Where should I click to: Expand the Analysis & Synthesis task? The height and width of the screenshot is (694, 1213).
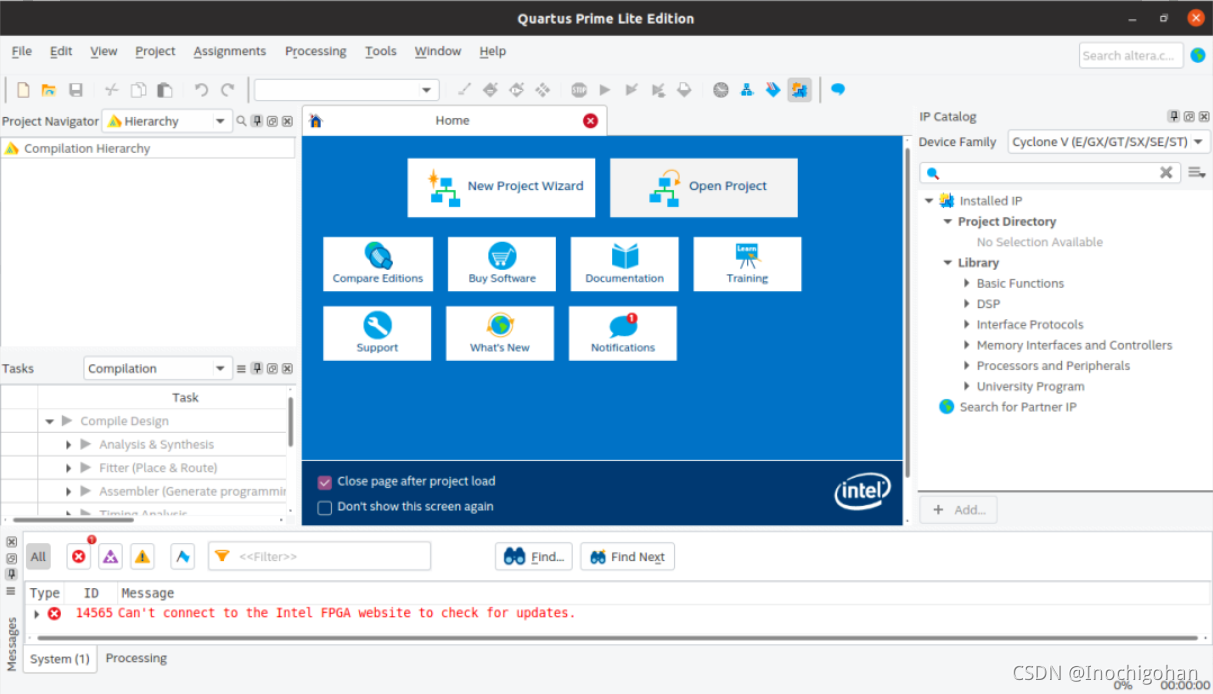click(68, 445)
